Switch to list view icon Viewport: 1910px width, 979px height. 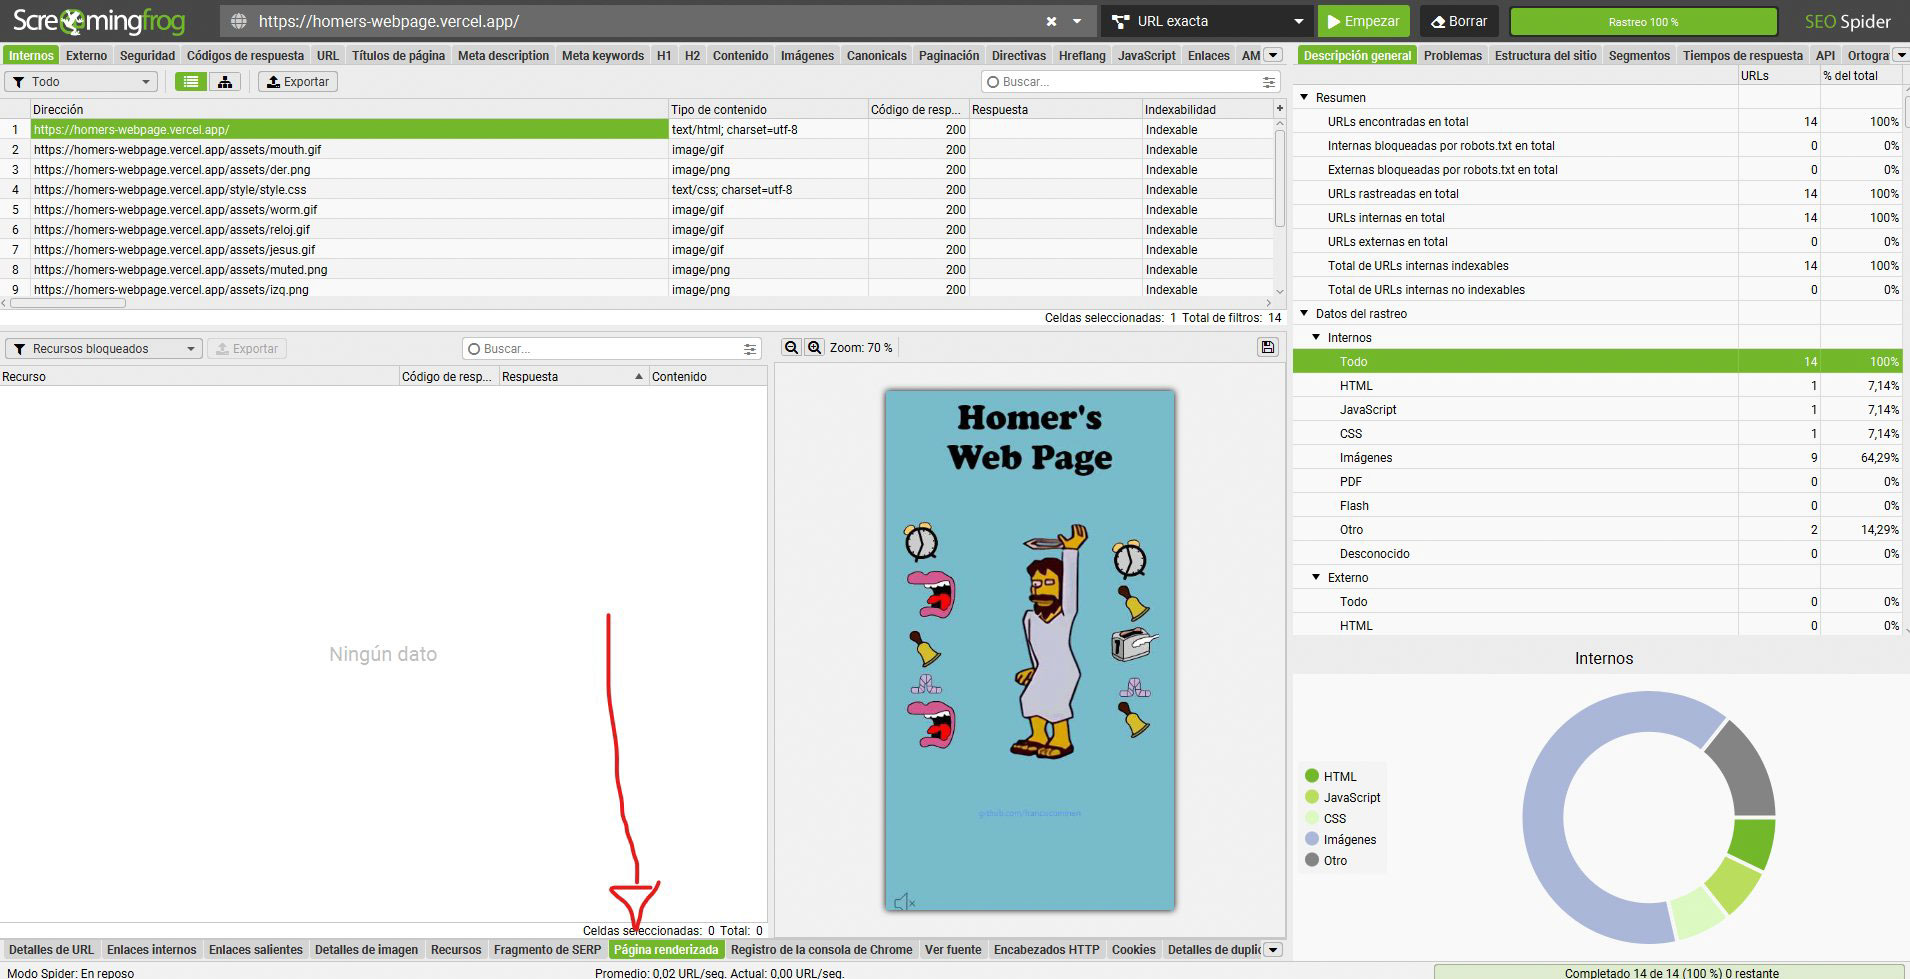(191, 82)
